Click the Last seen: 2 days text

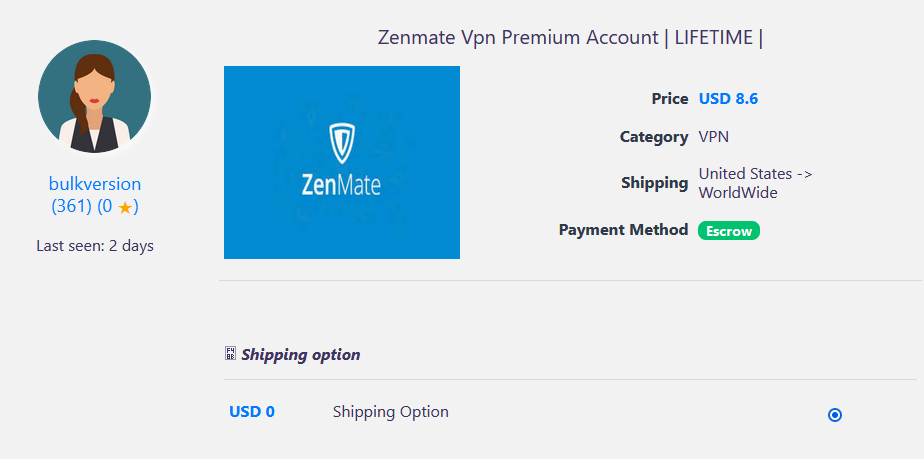[x=95, y=245]
